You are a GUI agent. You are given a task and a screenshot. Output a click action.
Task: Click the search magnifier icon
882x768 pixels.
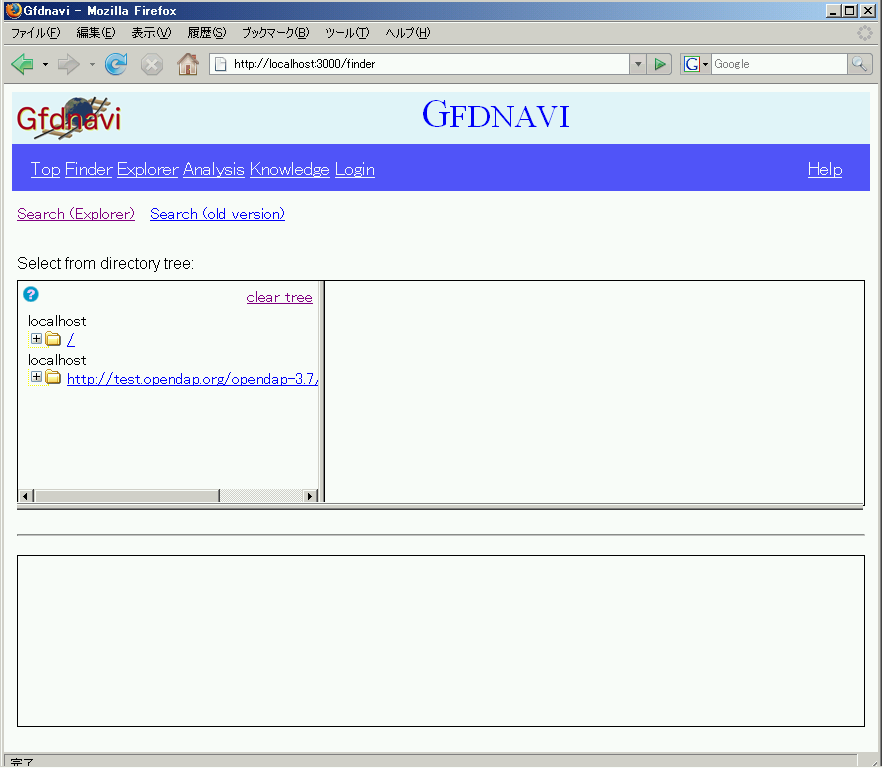pos(859,64)
